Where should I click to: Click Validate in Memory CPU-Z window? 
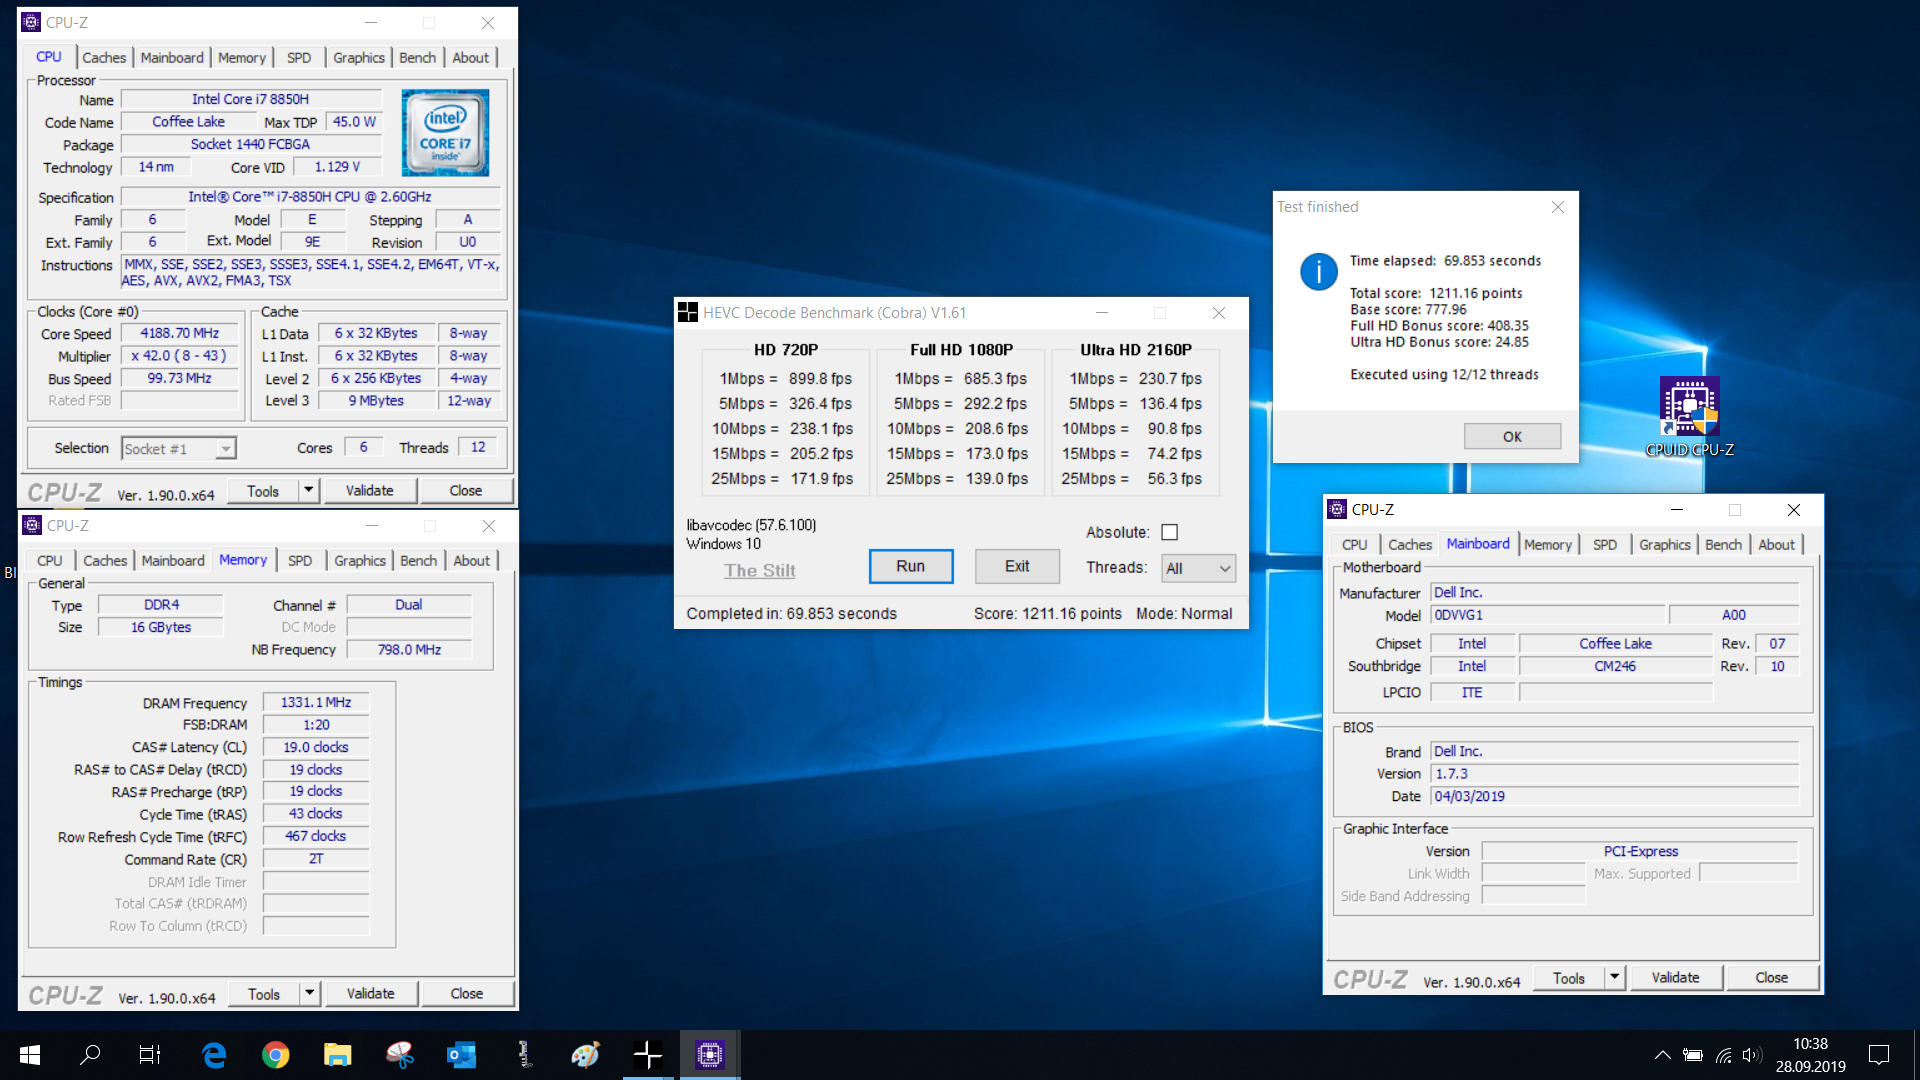tap(371, 993)
